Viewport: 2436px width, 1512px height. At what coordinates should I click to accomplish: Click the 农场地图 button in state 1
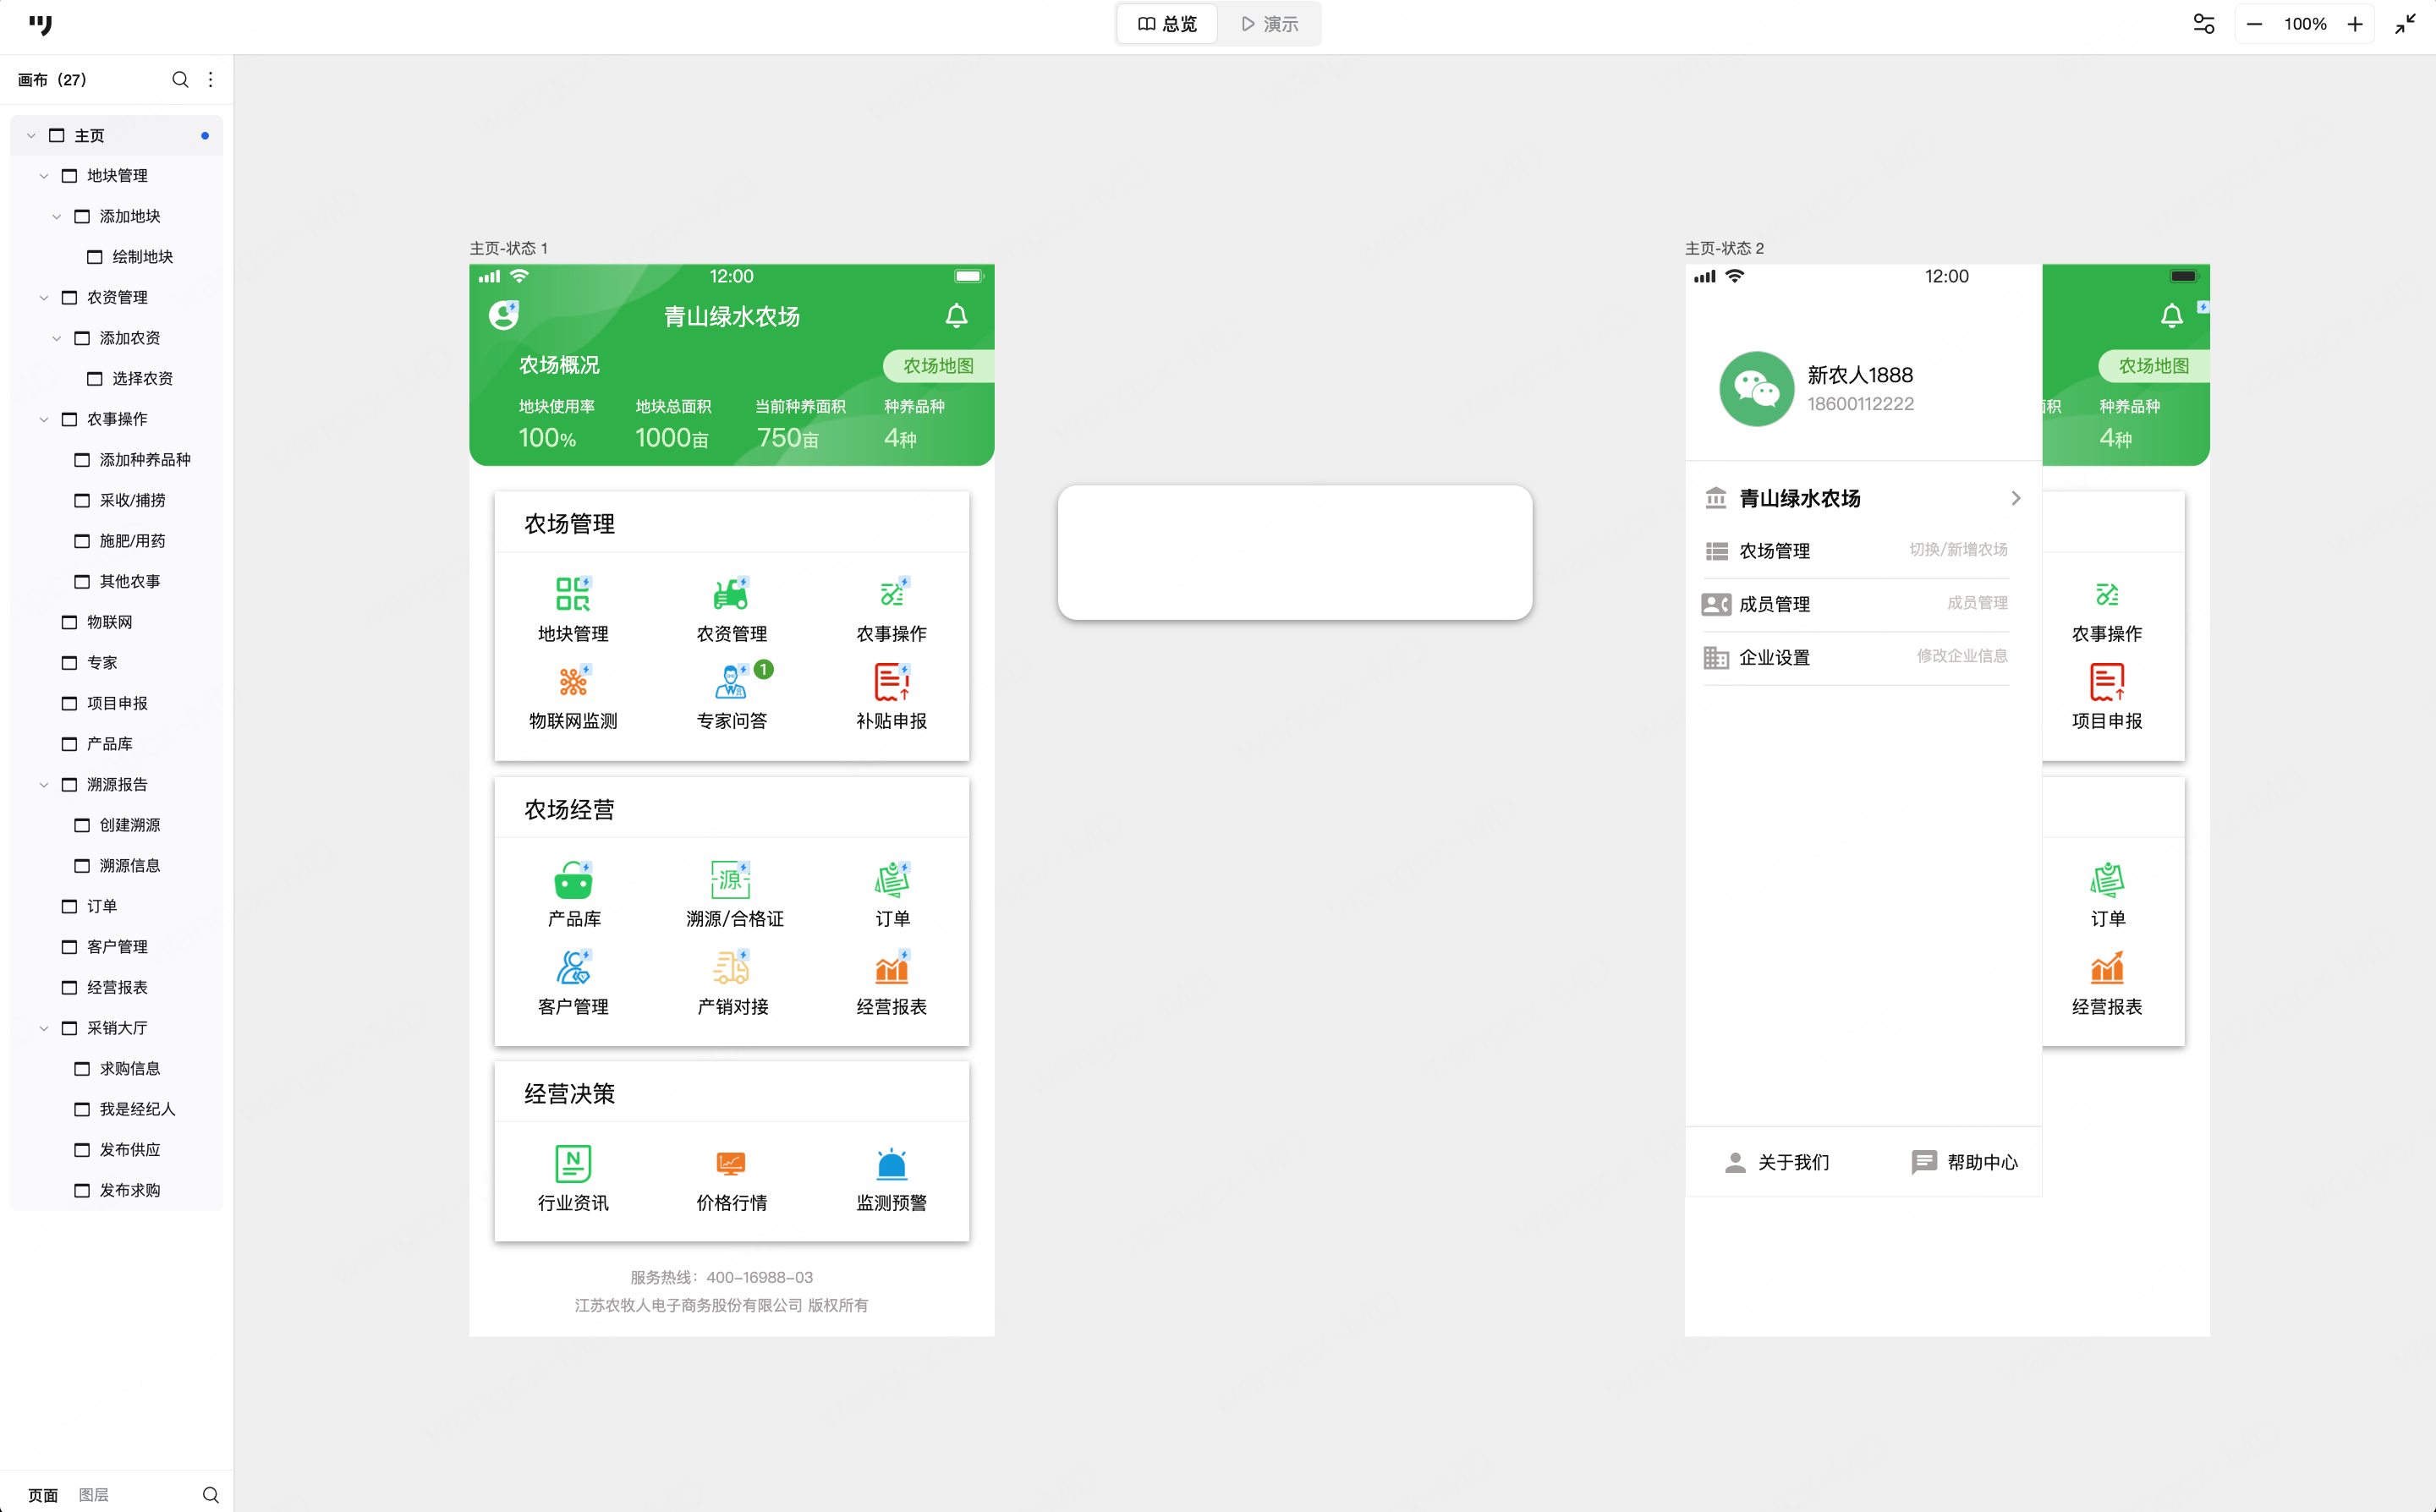[937, 366]
